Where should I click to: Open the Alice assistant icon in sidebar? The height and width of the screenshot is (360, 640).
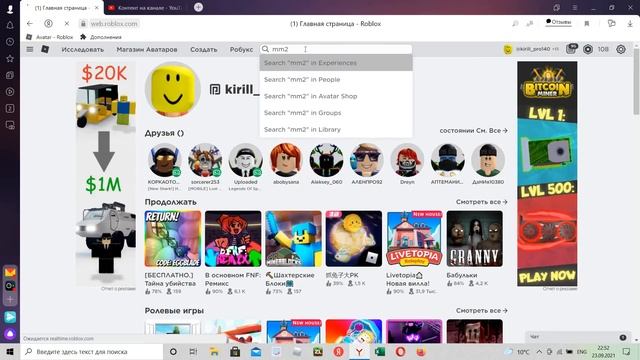point(10,334)
